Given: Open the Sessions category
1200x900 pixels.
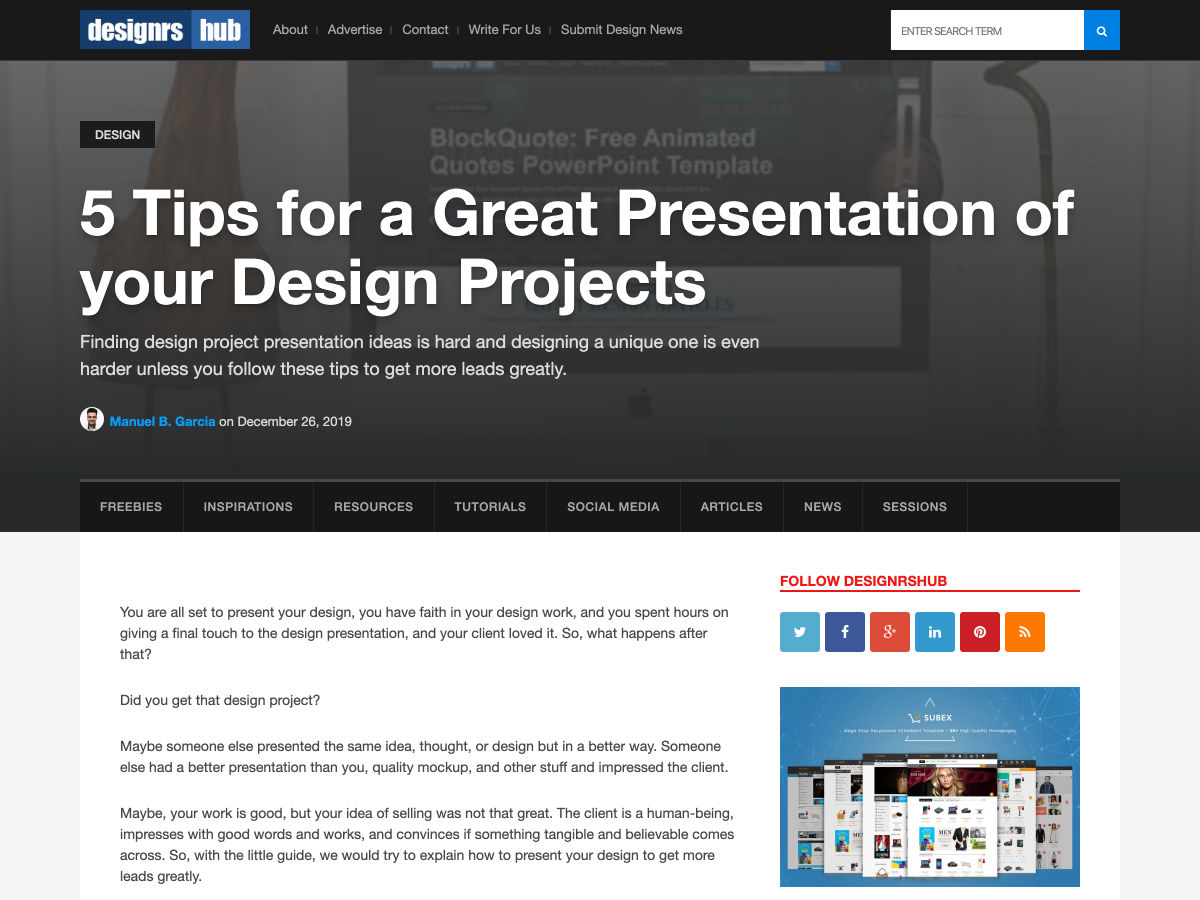Looking at the screenshot, I should pyautogui.click(x=914, y=507).
